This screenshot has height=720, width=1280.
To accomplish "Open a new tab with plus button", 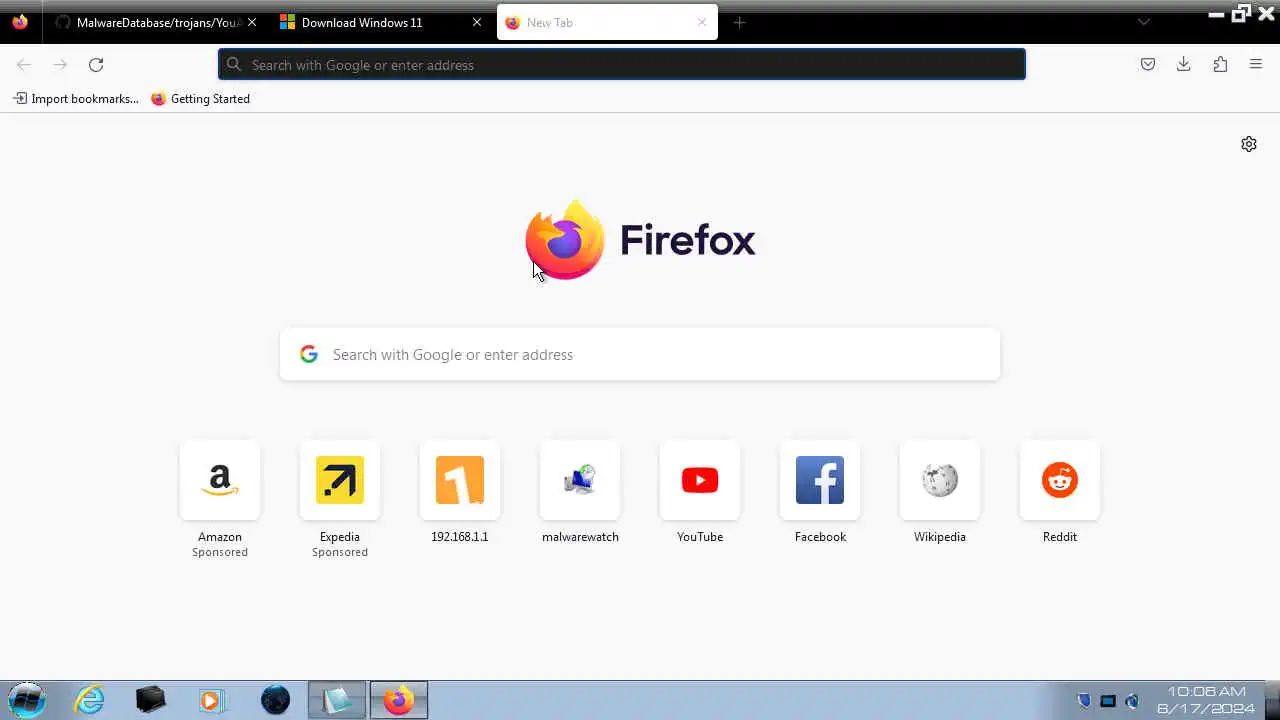I will [739, 22].
